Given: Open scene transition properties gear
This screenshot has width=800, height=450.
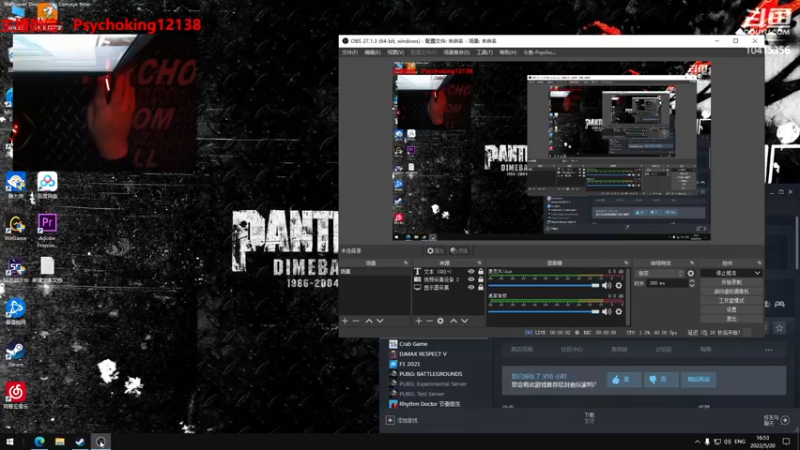Looking at the screenshot, I should tap(691, 273).
